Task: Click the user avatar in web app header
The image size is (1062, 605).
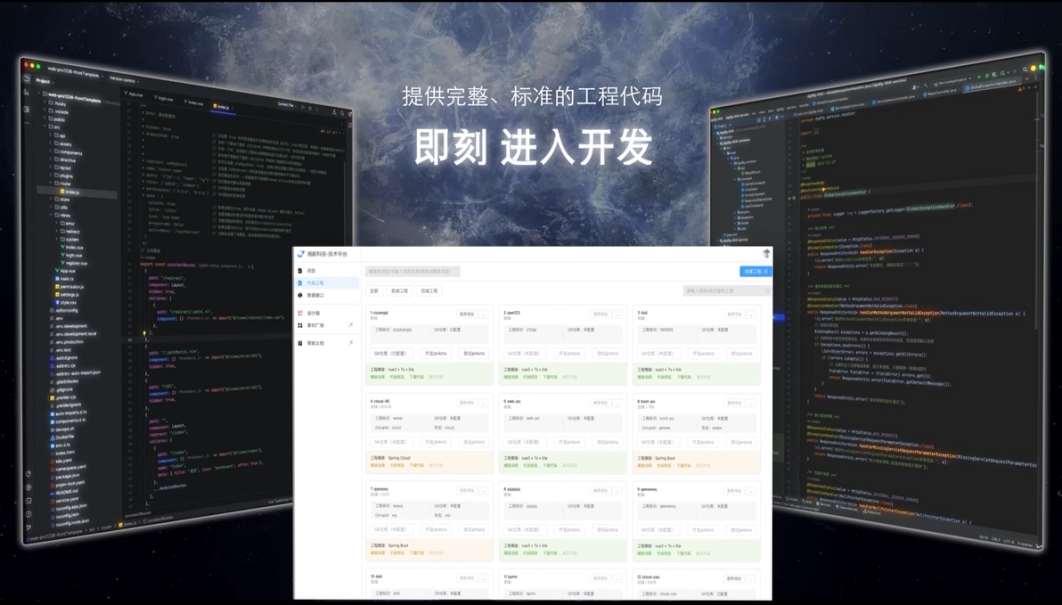Action: (x=766, y=253)
